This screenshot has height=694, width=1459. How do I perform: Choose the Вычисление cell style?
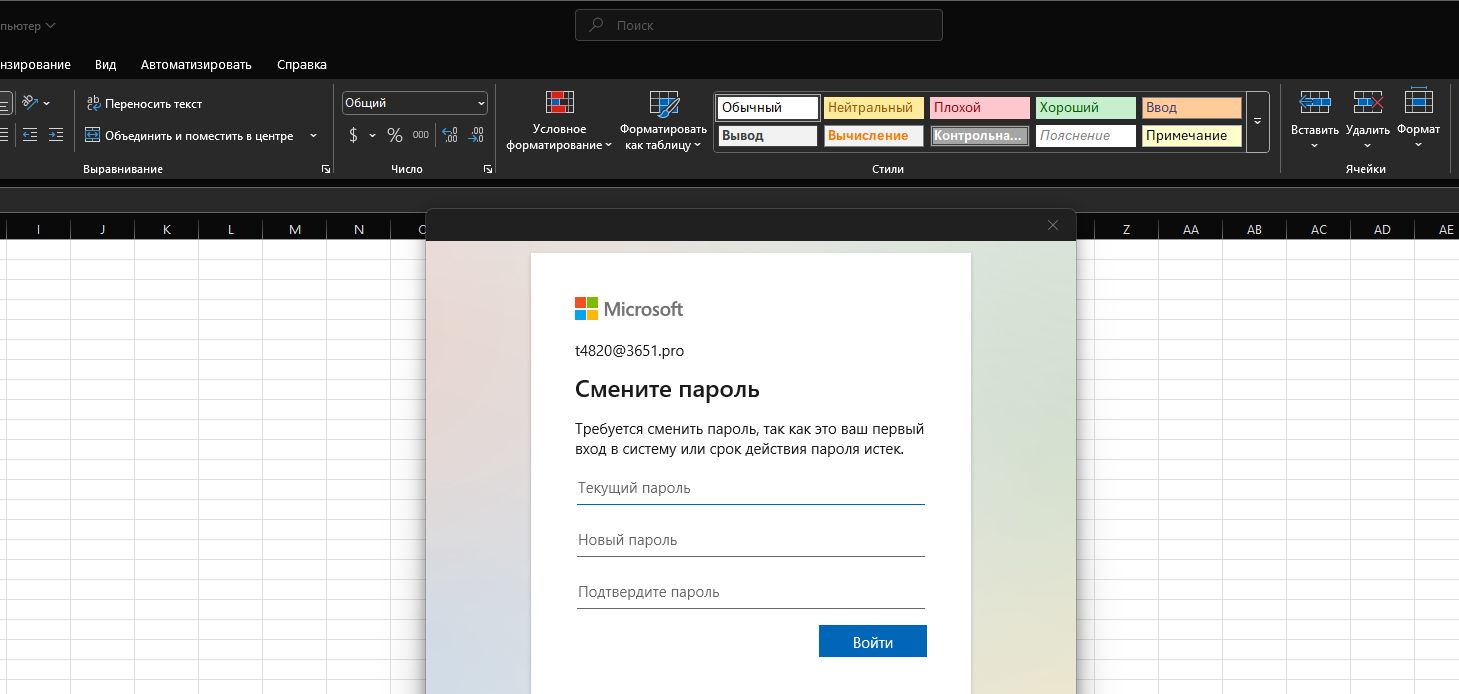click(874, 136)
